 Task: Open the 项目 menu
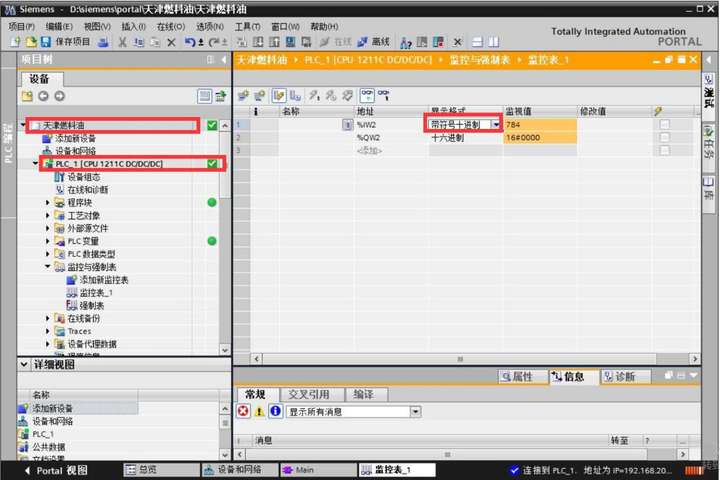[x=22, y=27]
